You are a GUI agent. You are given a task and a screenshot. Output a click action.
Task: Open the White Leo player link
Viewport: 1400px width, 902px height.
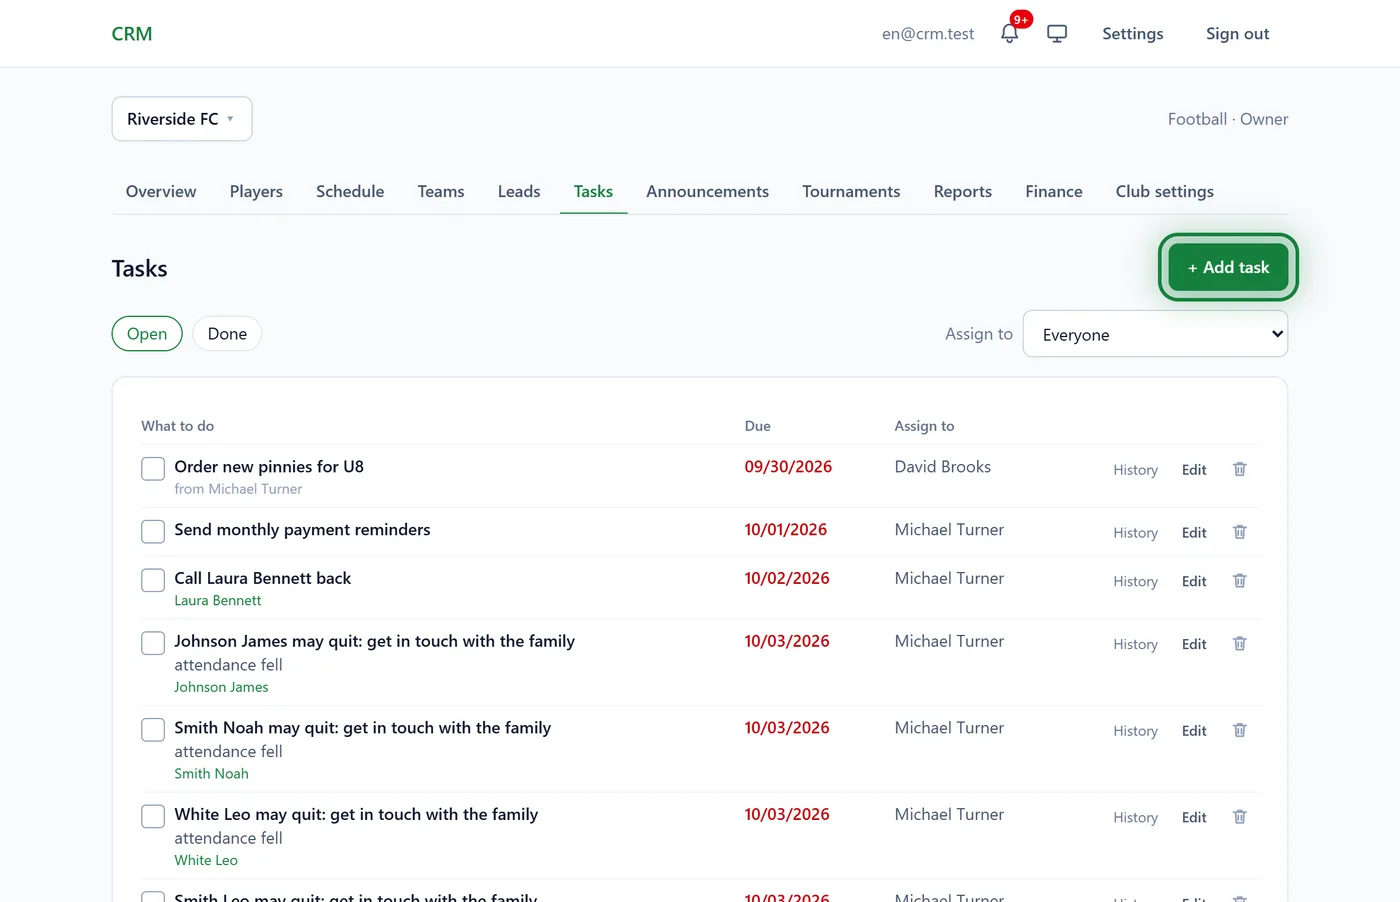(x=206, y=860)
